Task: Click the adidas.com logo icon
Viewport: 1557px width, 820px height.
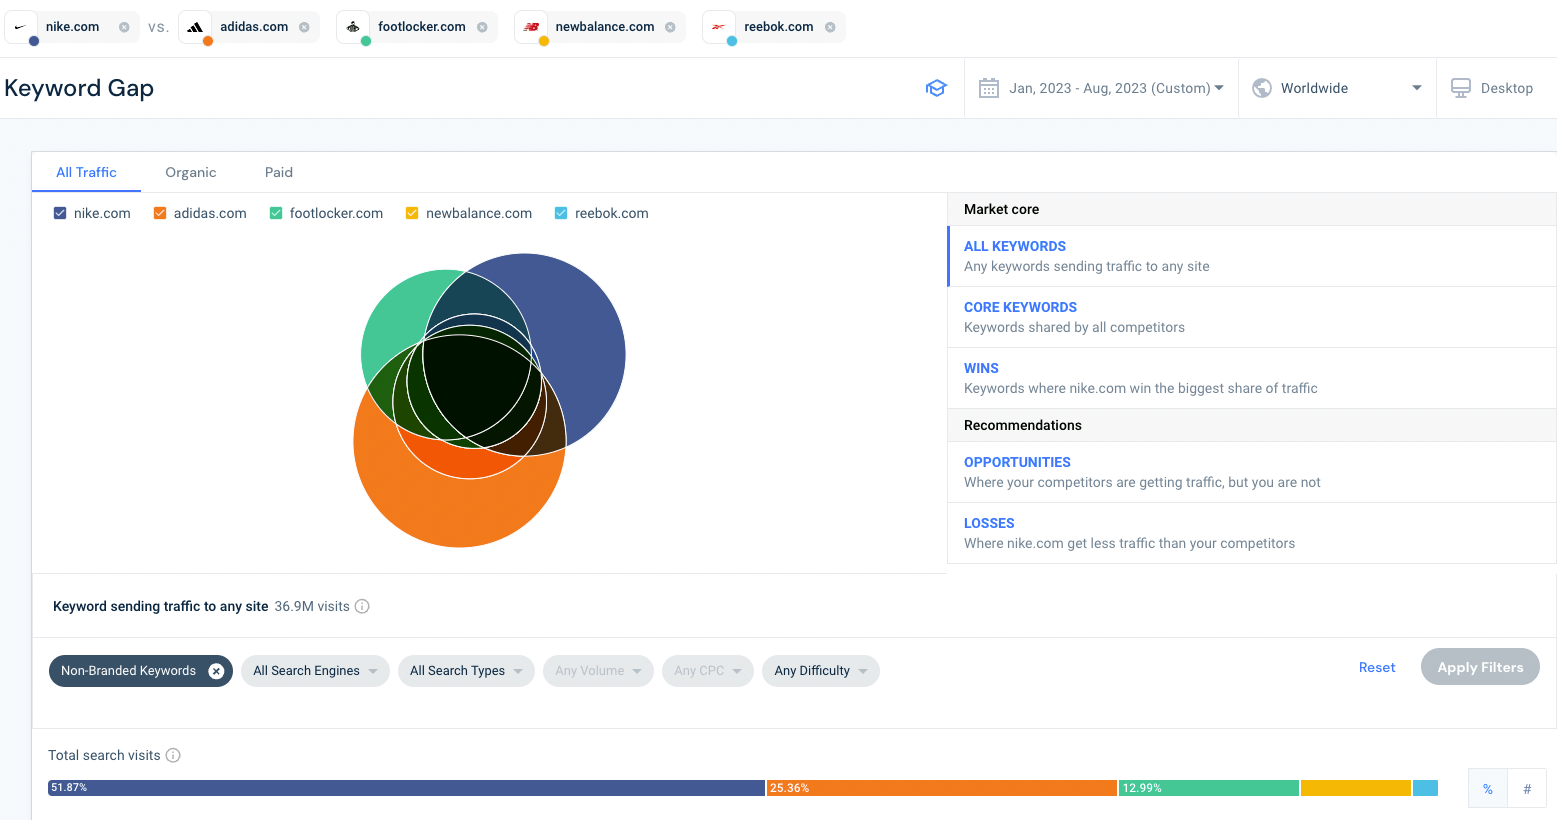Action: (195, 27)
